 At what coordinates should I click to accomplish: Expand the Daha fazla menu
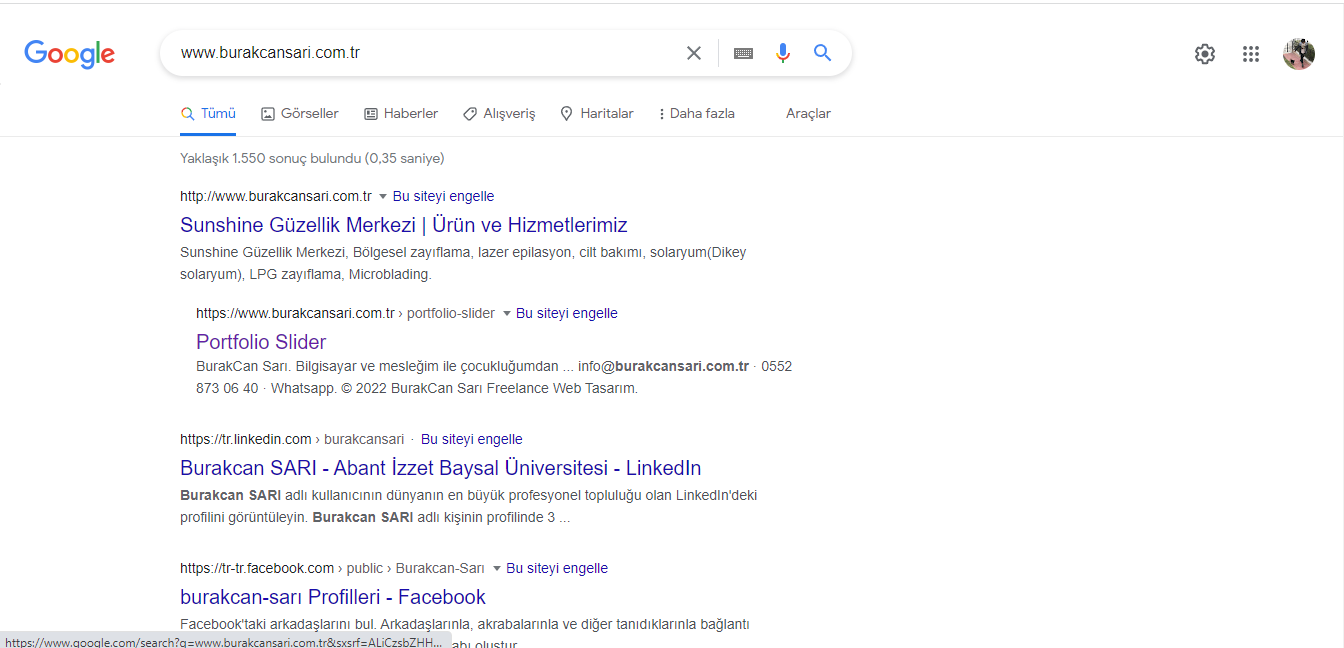click(x=697, y=114)
